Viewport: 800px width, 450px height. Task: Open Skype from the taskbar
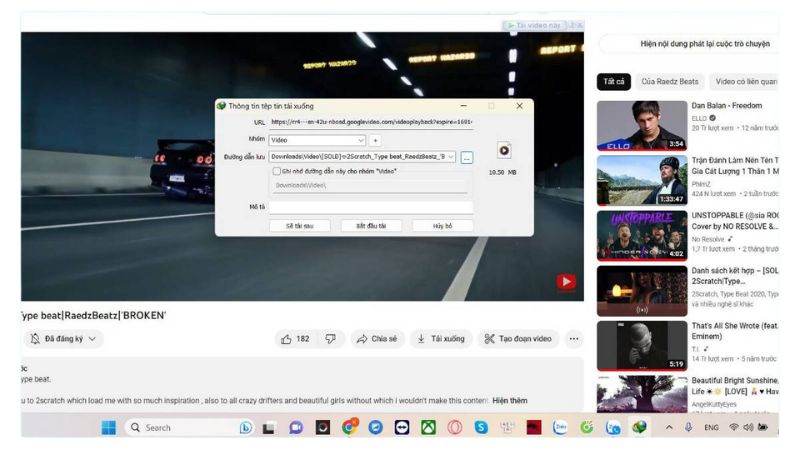click(x=481, y=428)
